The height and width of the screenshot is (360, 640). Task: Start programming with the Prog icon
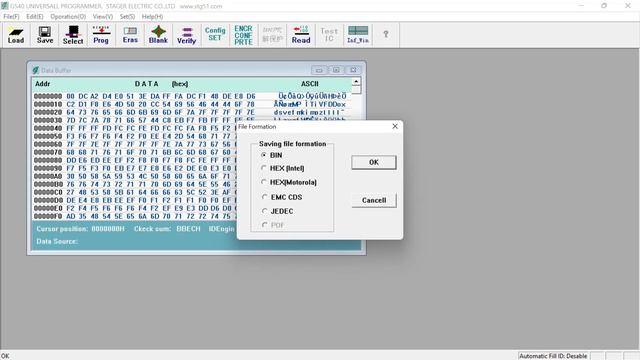[101, 35]
